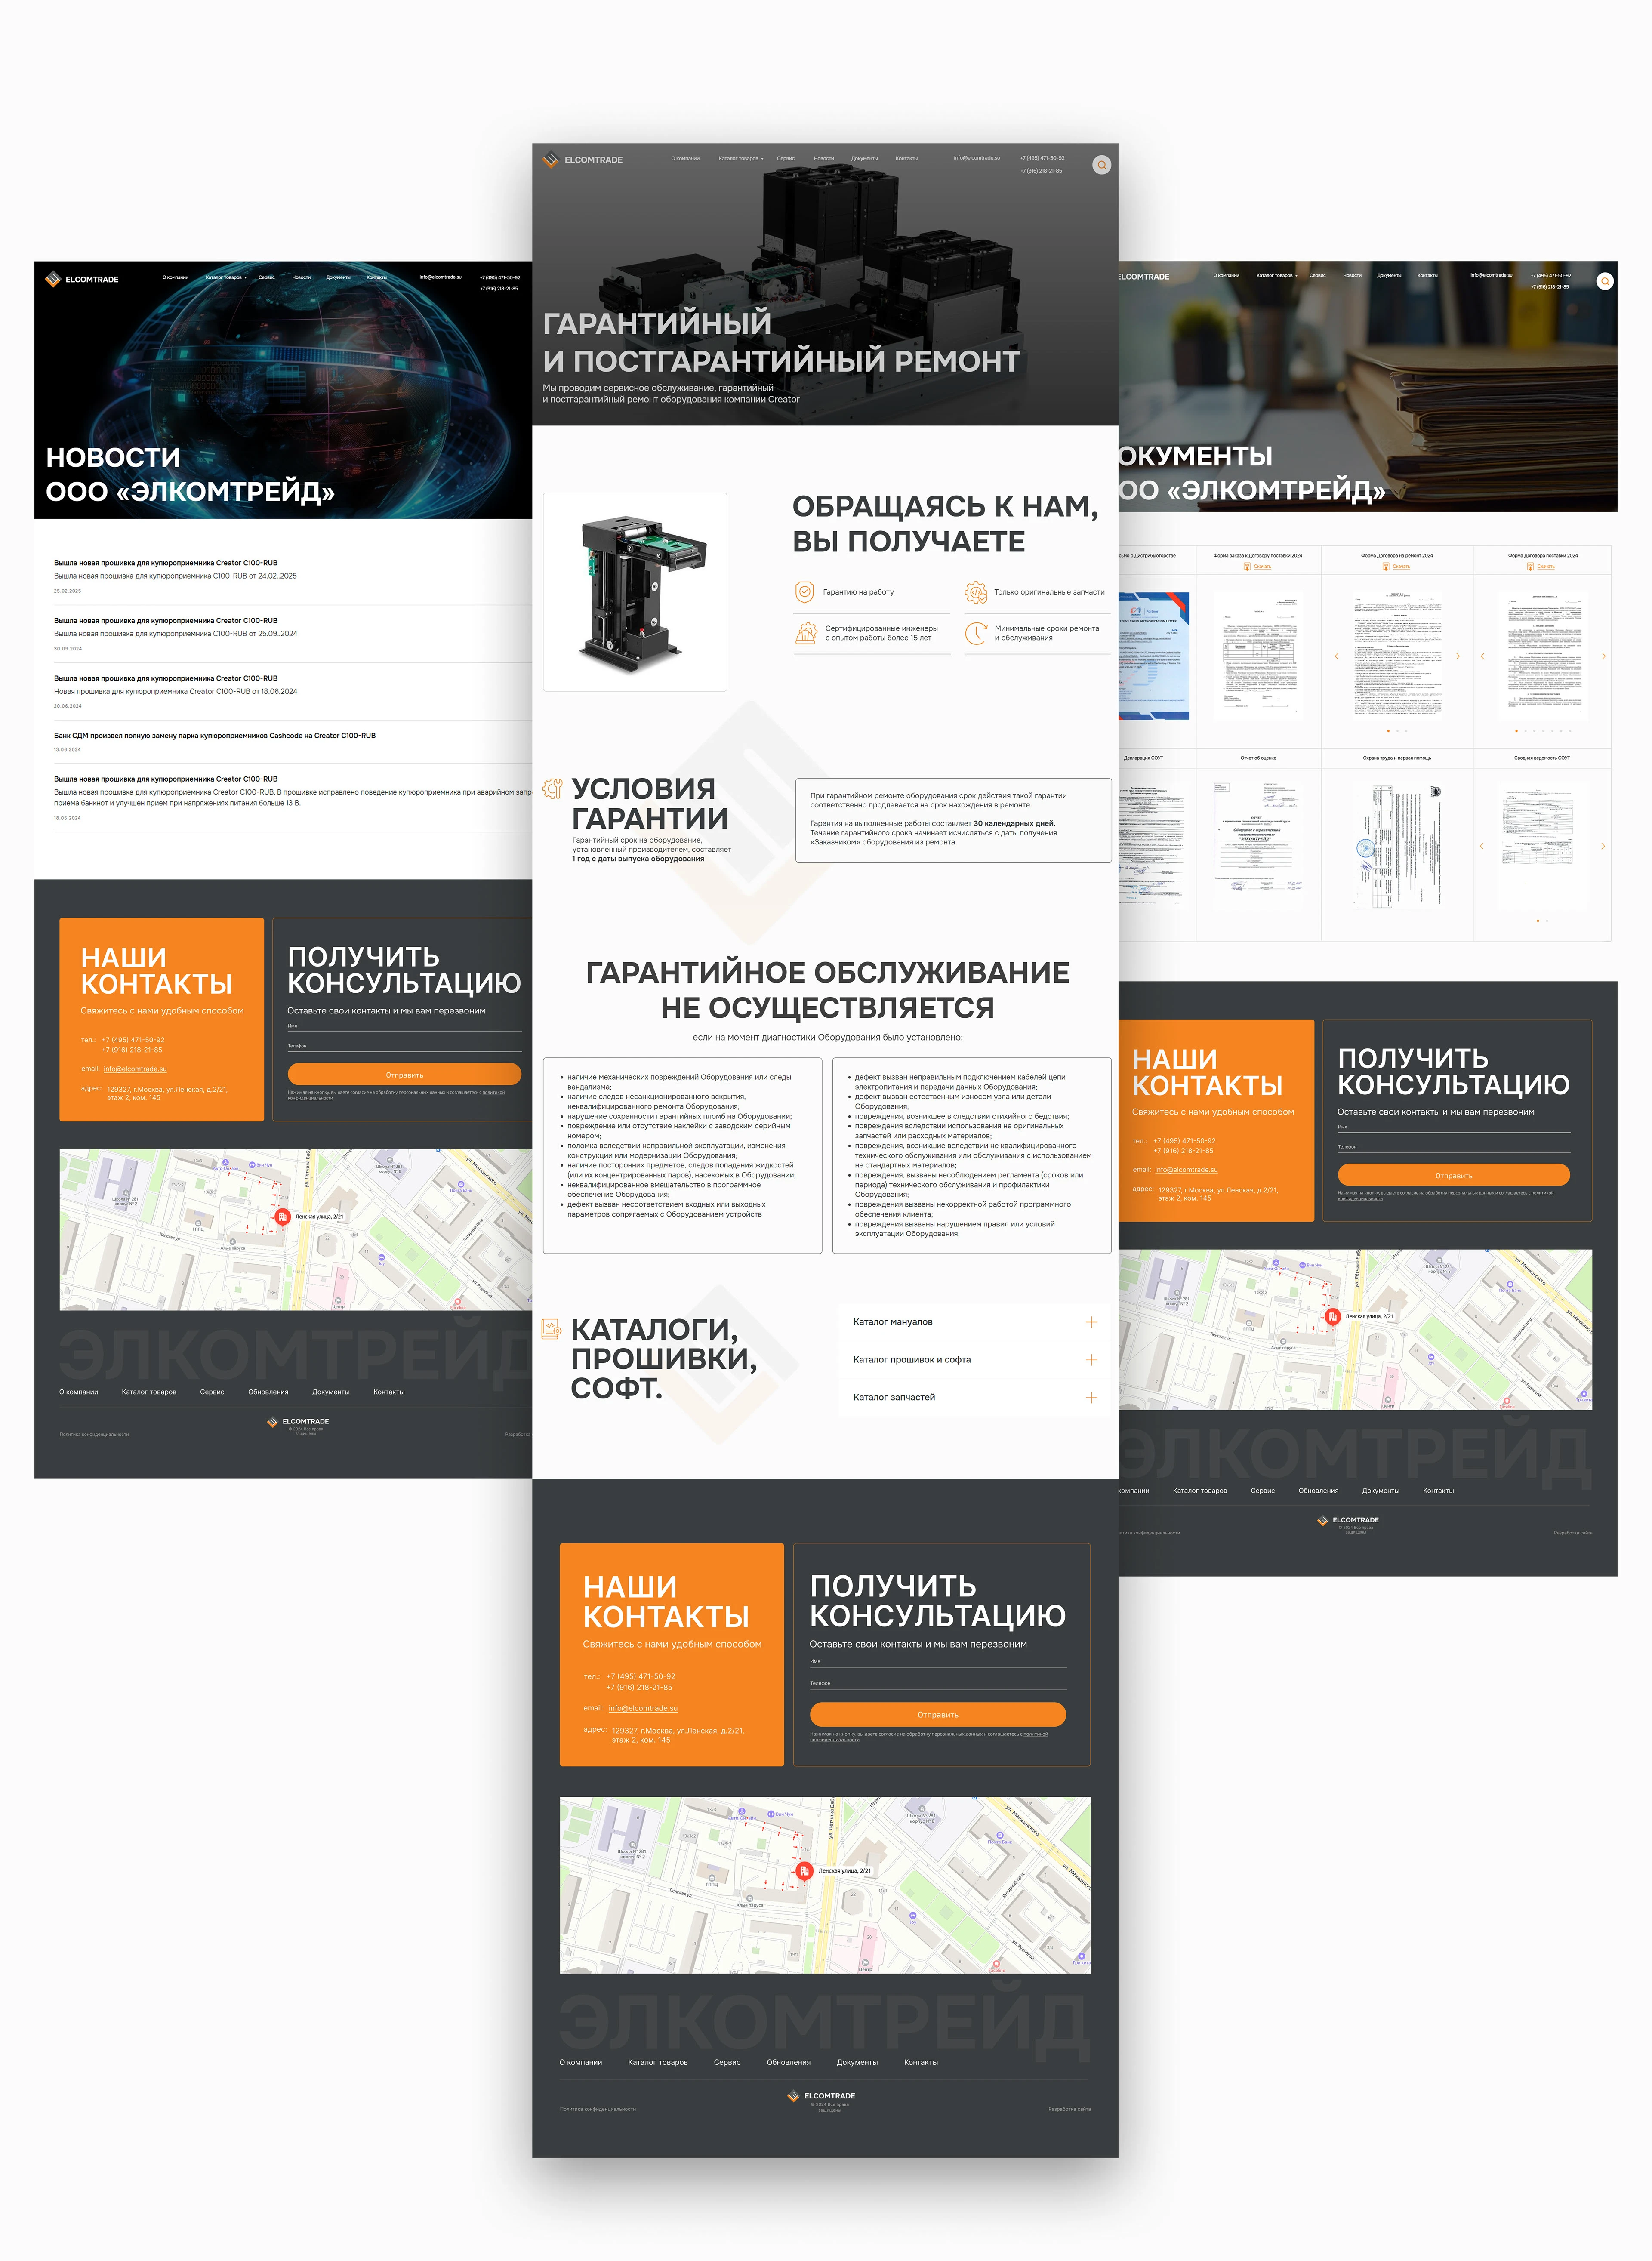Open Каталог товаров dropdown in the warranty page header

741,158
